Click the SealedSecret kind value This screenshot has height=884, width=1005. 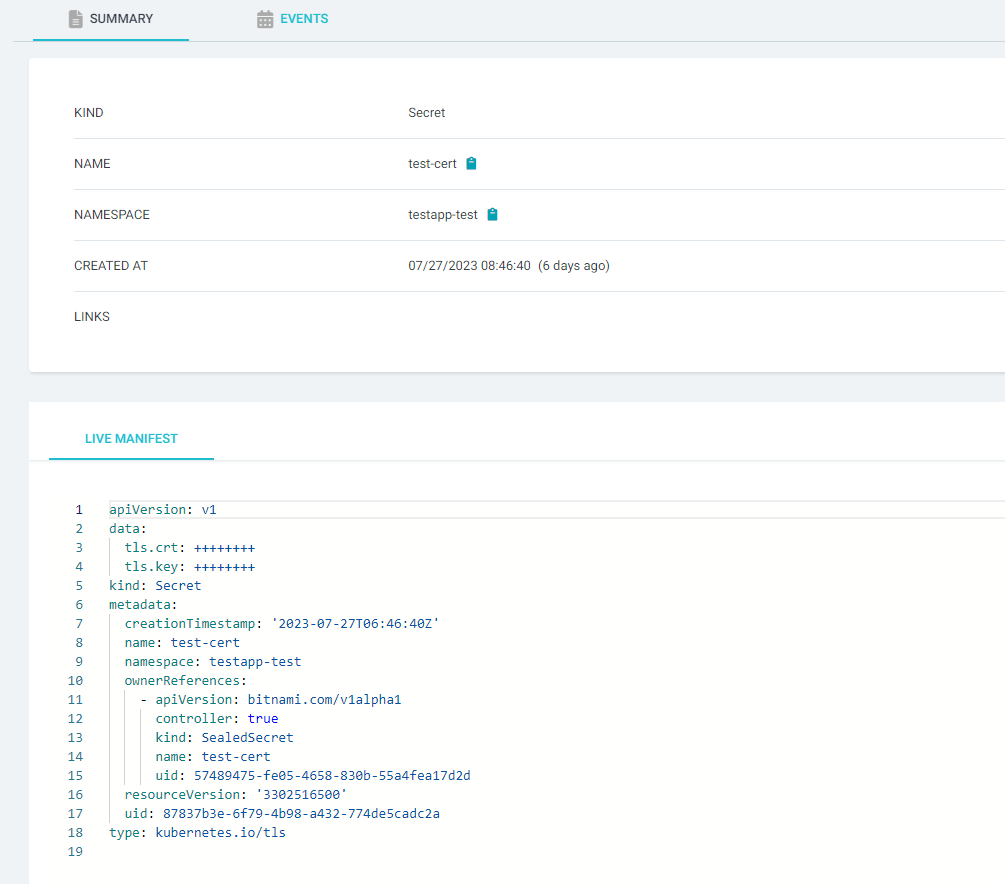(247, 738)
